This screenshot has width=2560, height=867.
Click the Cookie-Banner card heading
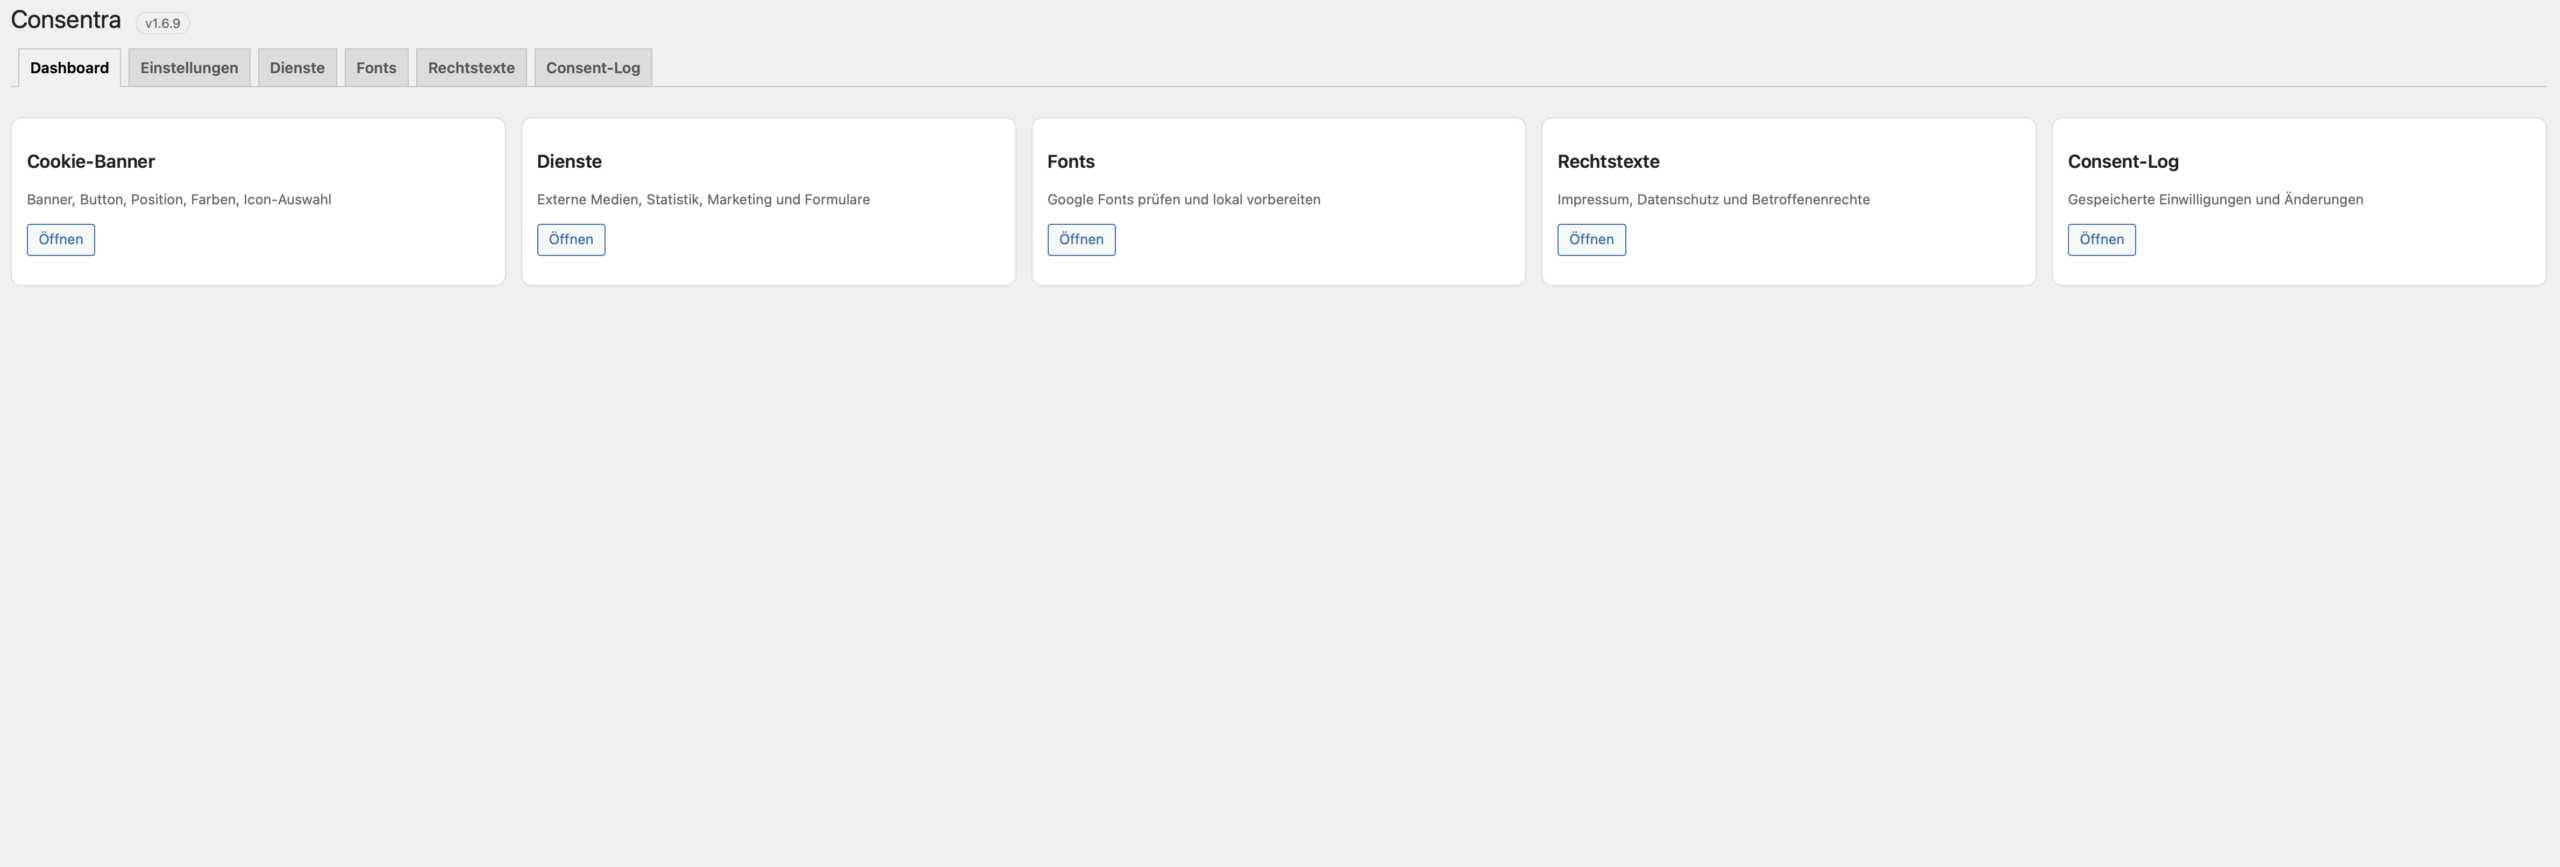[91, 162]
